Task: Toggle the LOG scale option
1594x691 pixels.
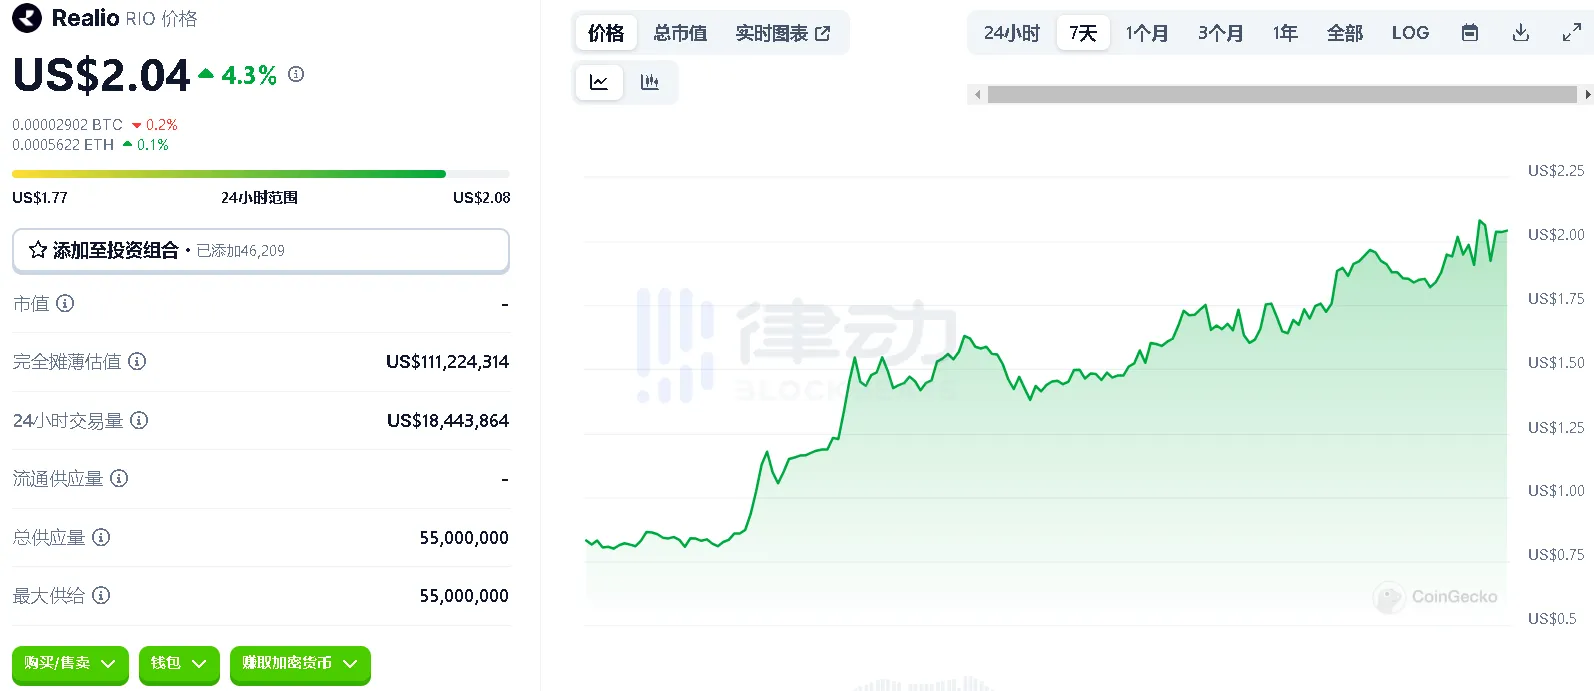Action: pos(1410,33)
